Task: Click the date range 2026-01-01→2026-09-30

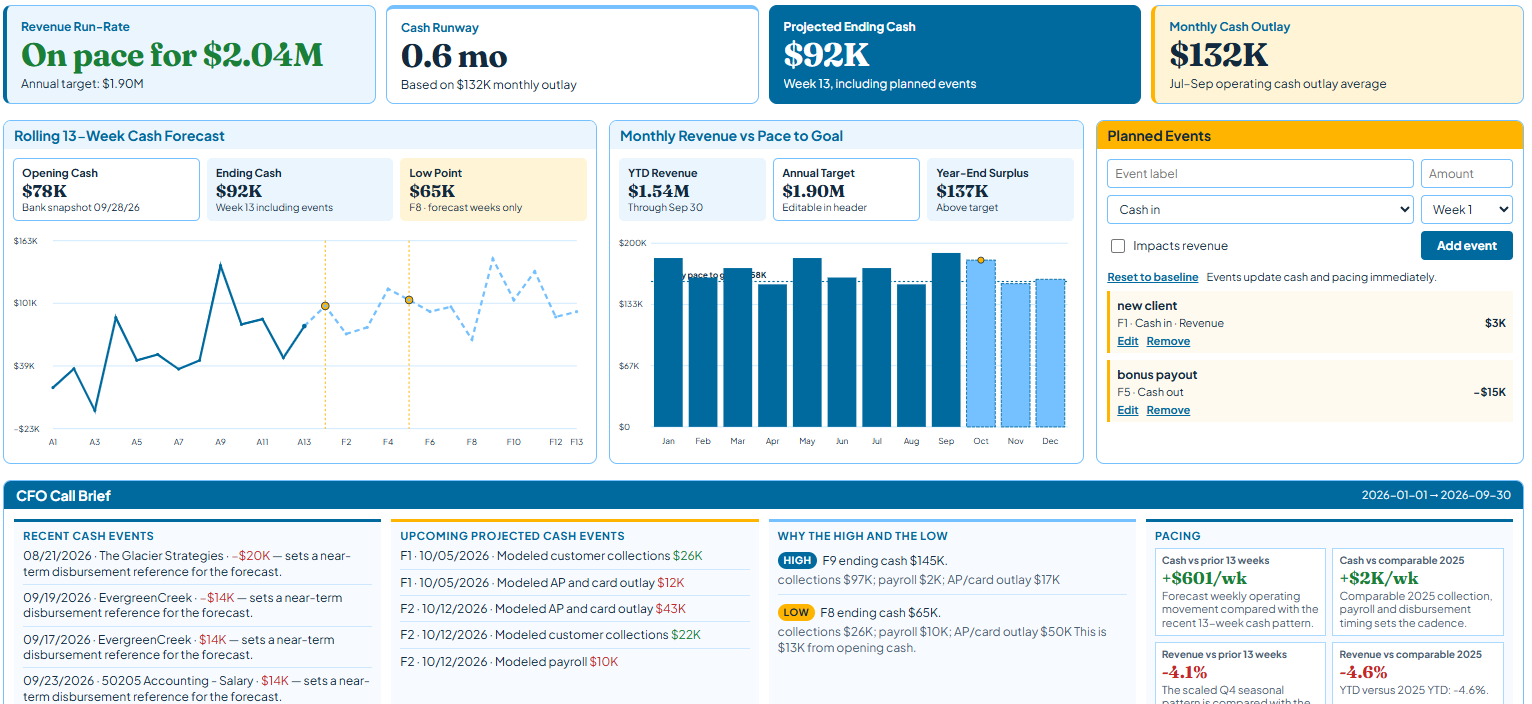Action: coord(1436,495)
